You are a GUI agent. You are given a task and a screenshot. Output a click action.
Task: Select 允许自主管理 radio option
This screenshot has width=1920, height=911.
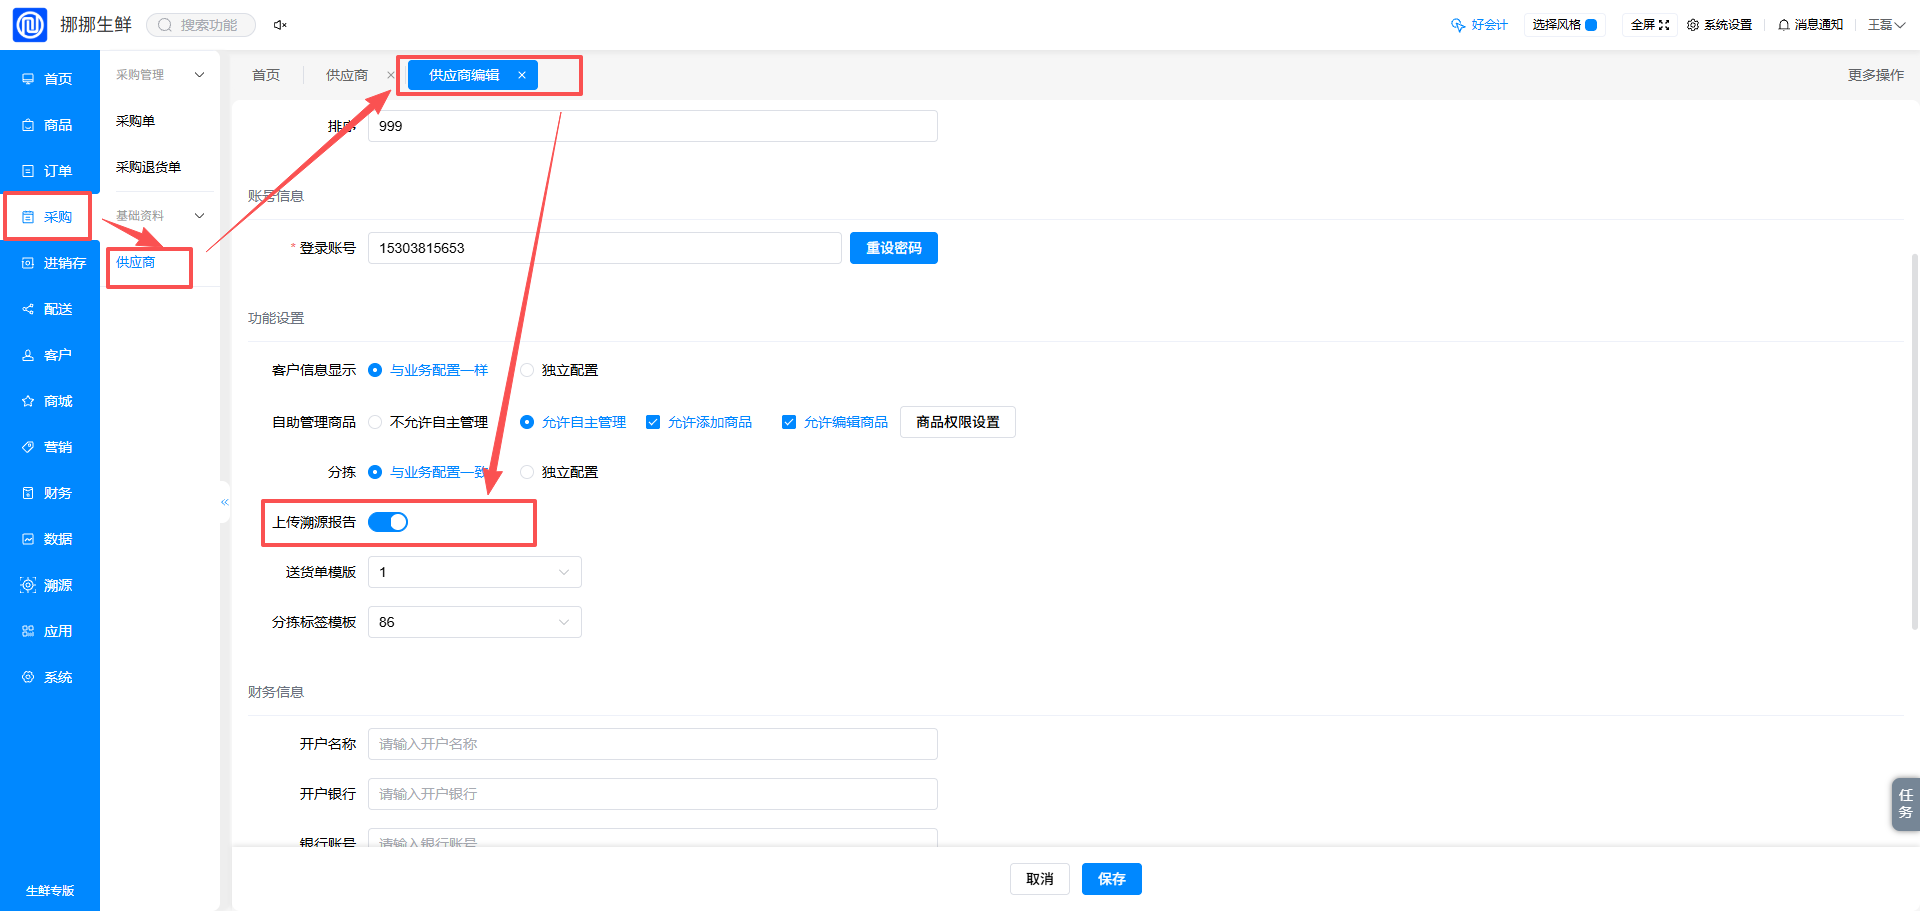(573, 422)
